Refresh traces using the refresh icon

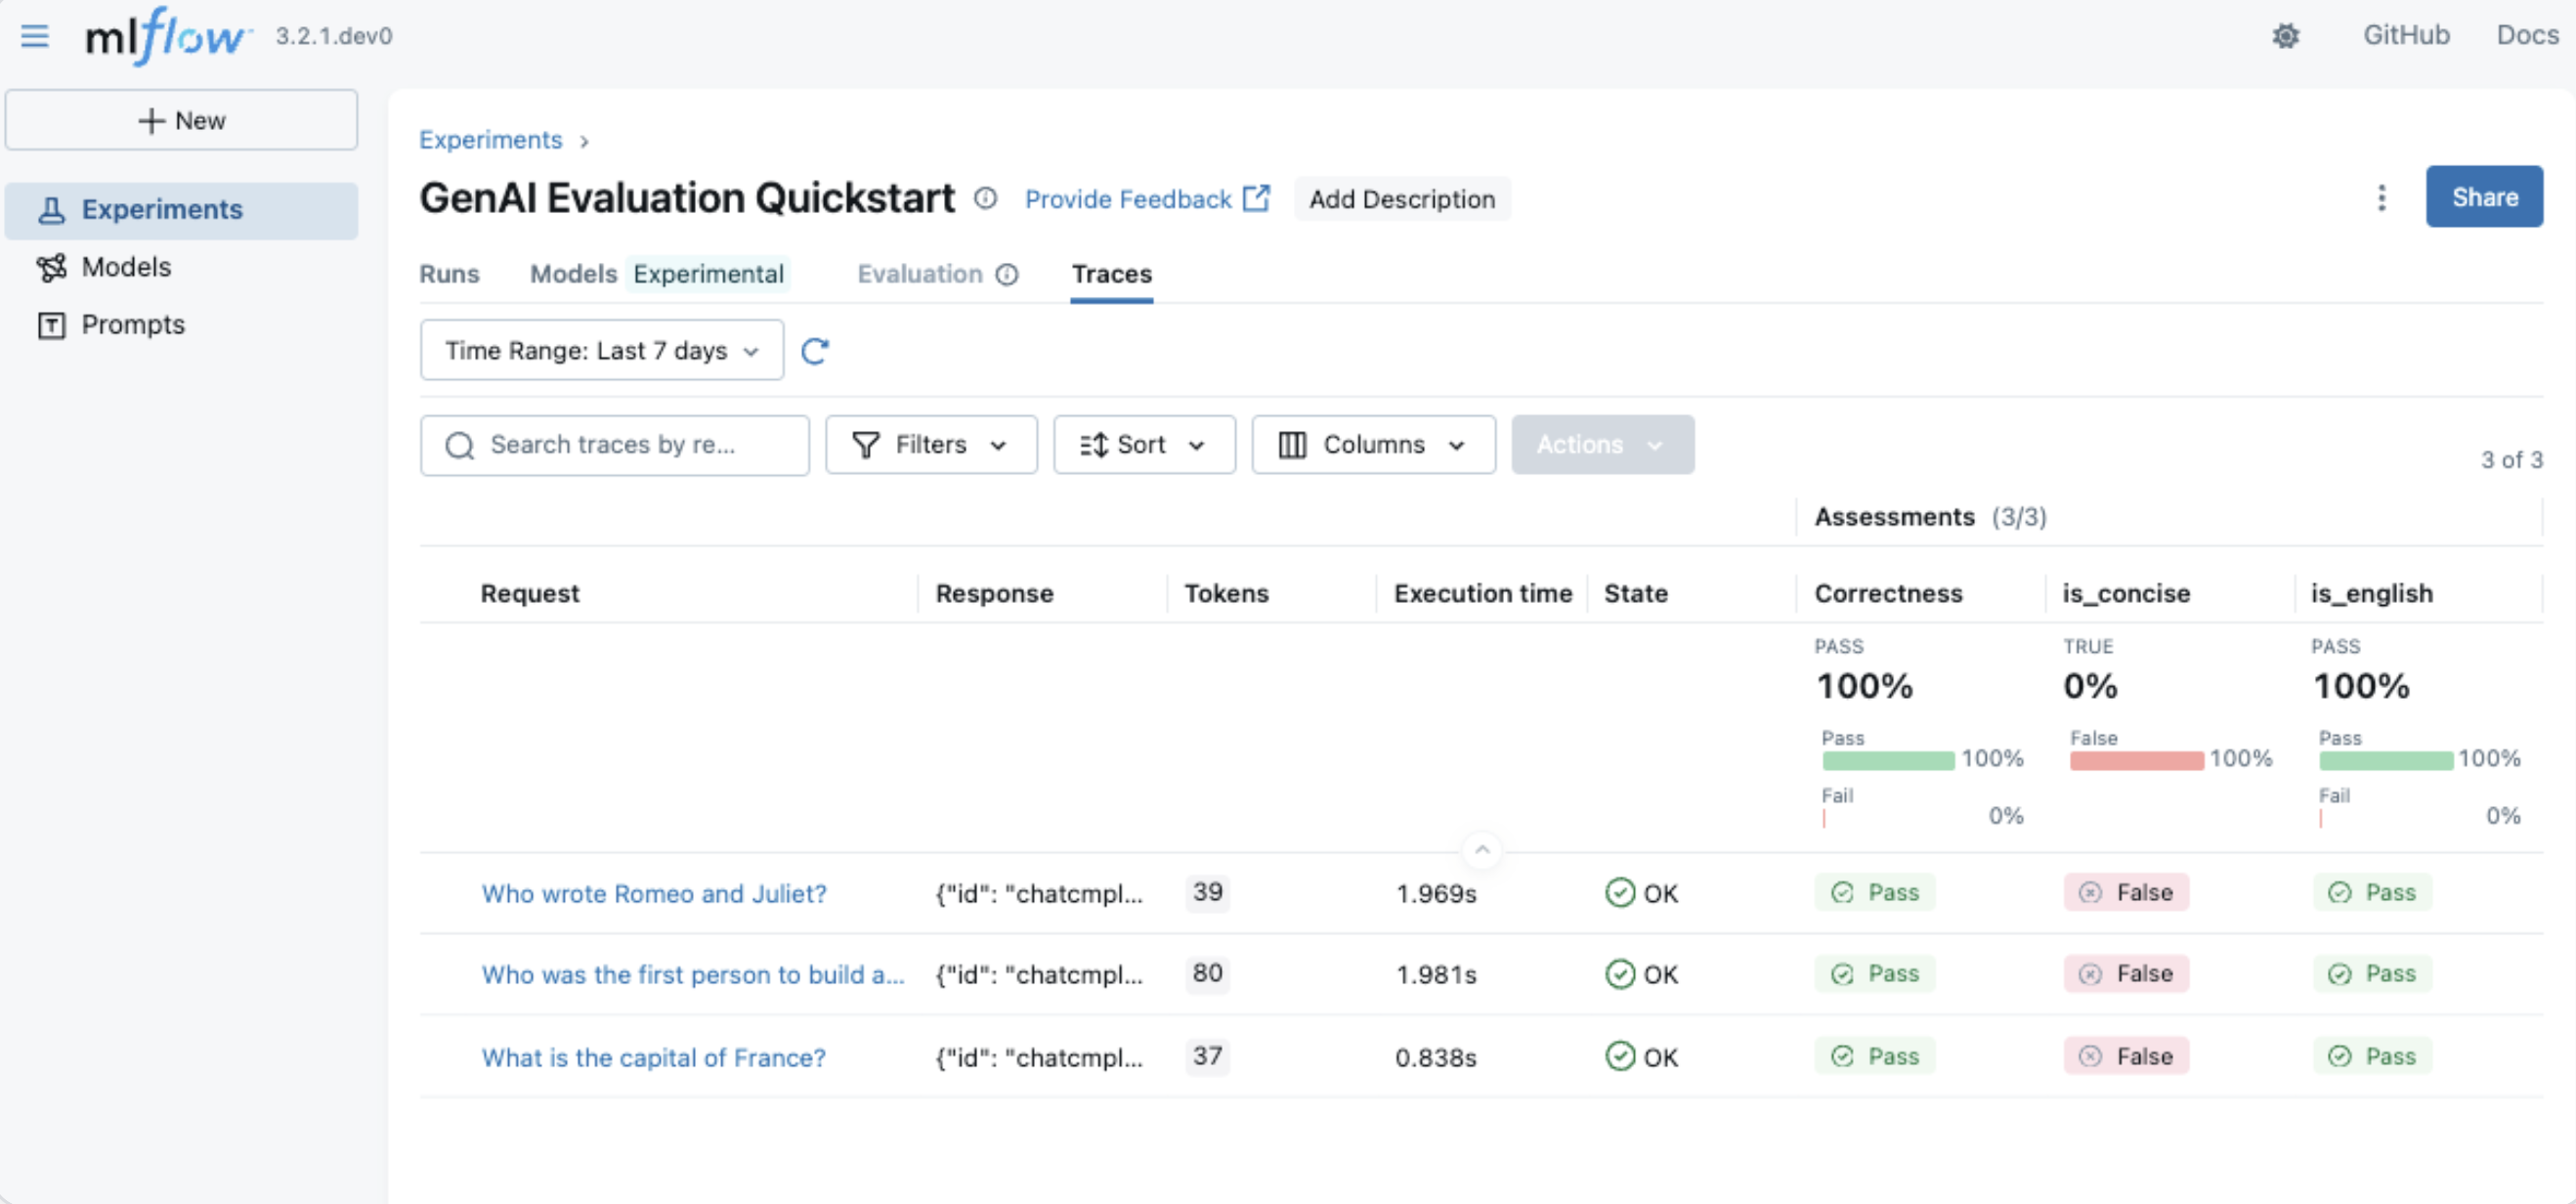coord(816,351)
